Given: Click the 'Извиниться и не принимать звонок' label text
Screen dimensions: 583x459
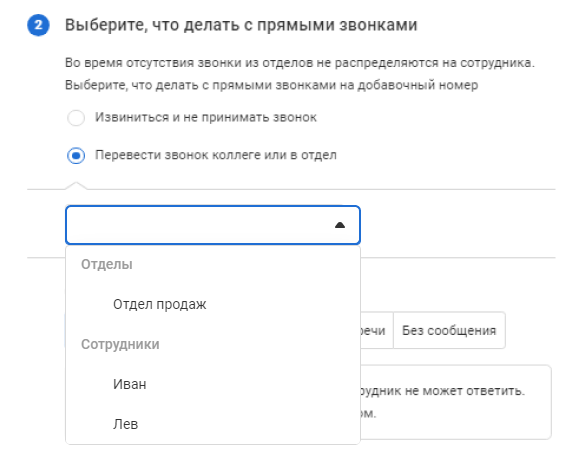Looking at the screenshot, I should pos(206,118).
